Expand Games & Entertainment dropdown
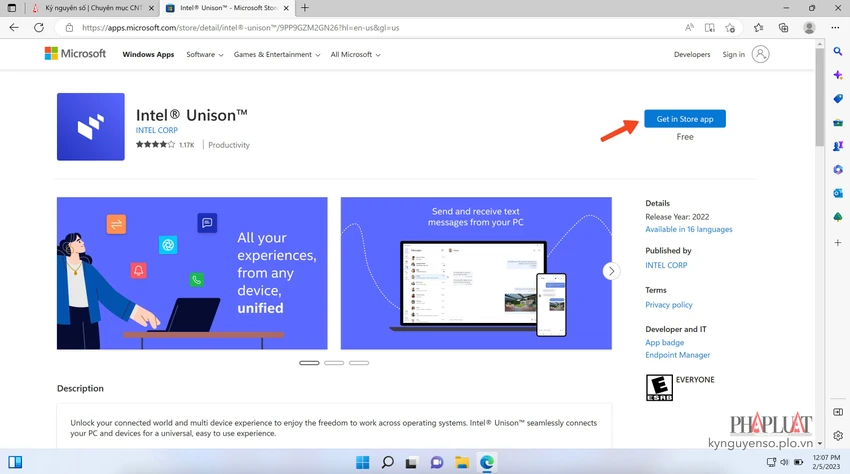The image size is (850, 474). [276, 55]
